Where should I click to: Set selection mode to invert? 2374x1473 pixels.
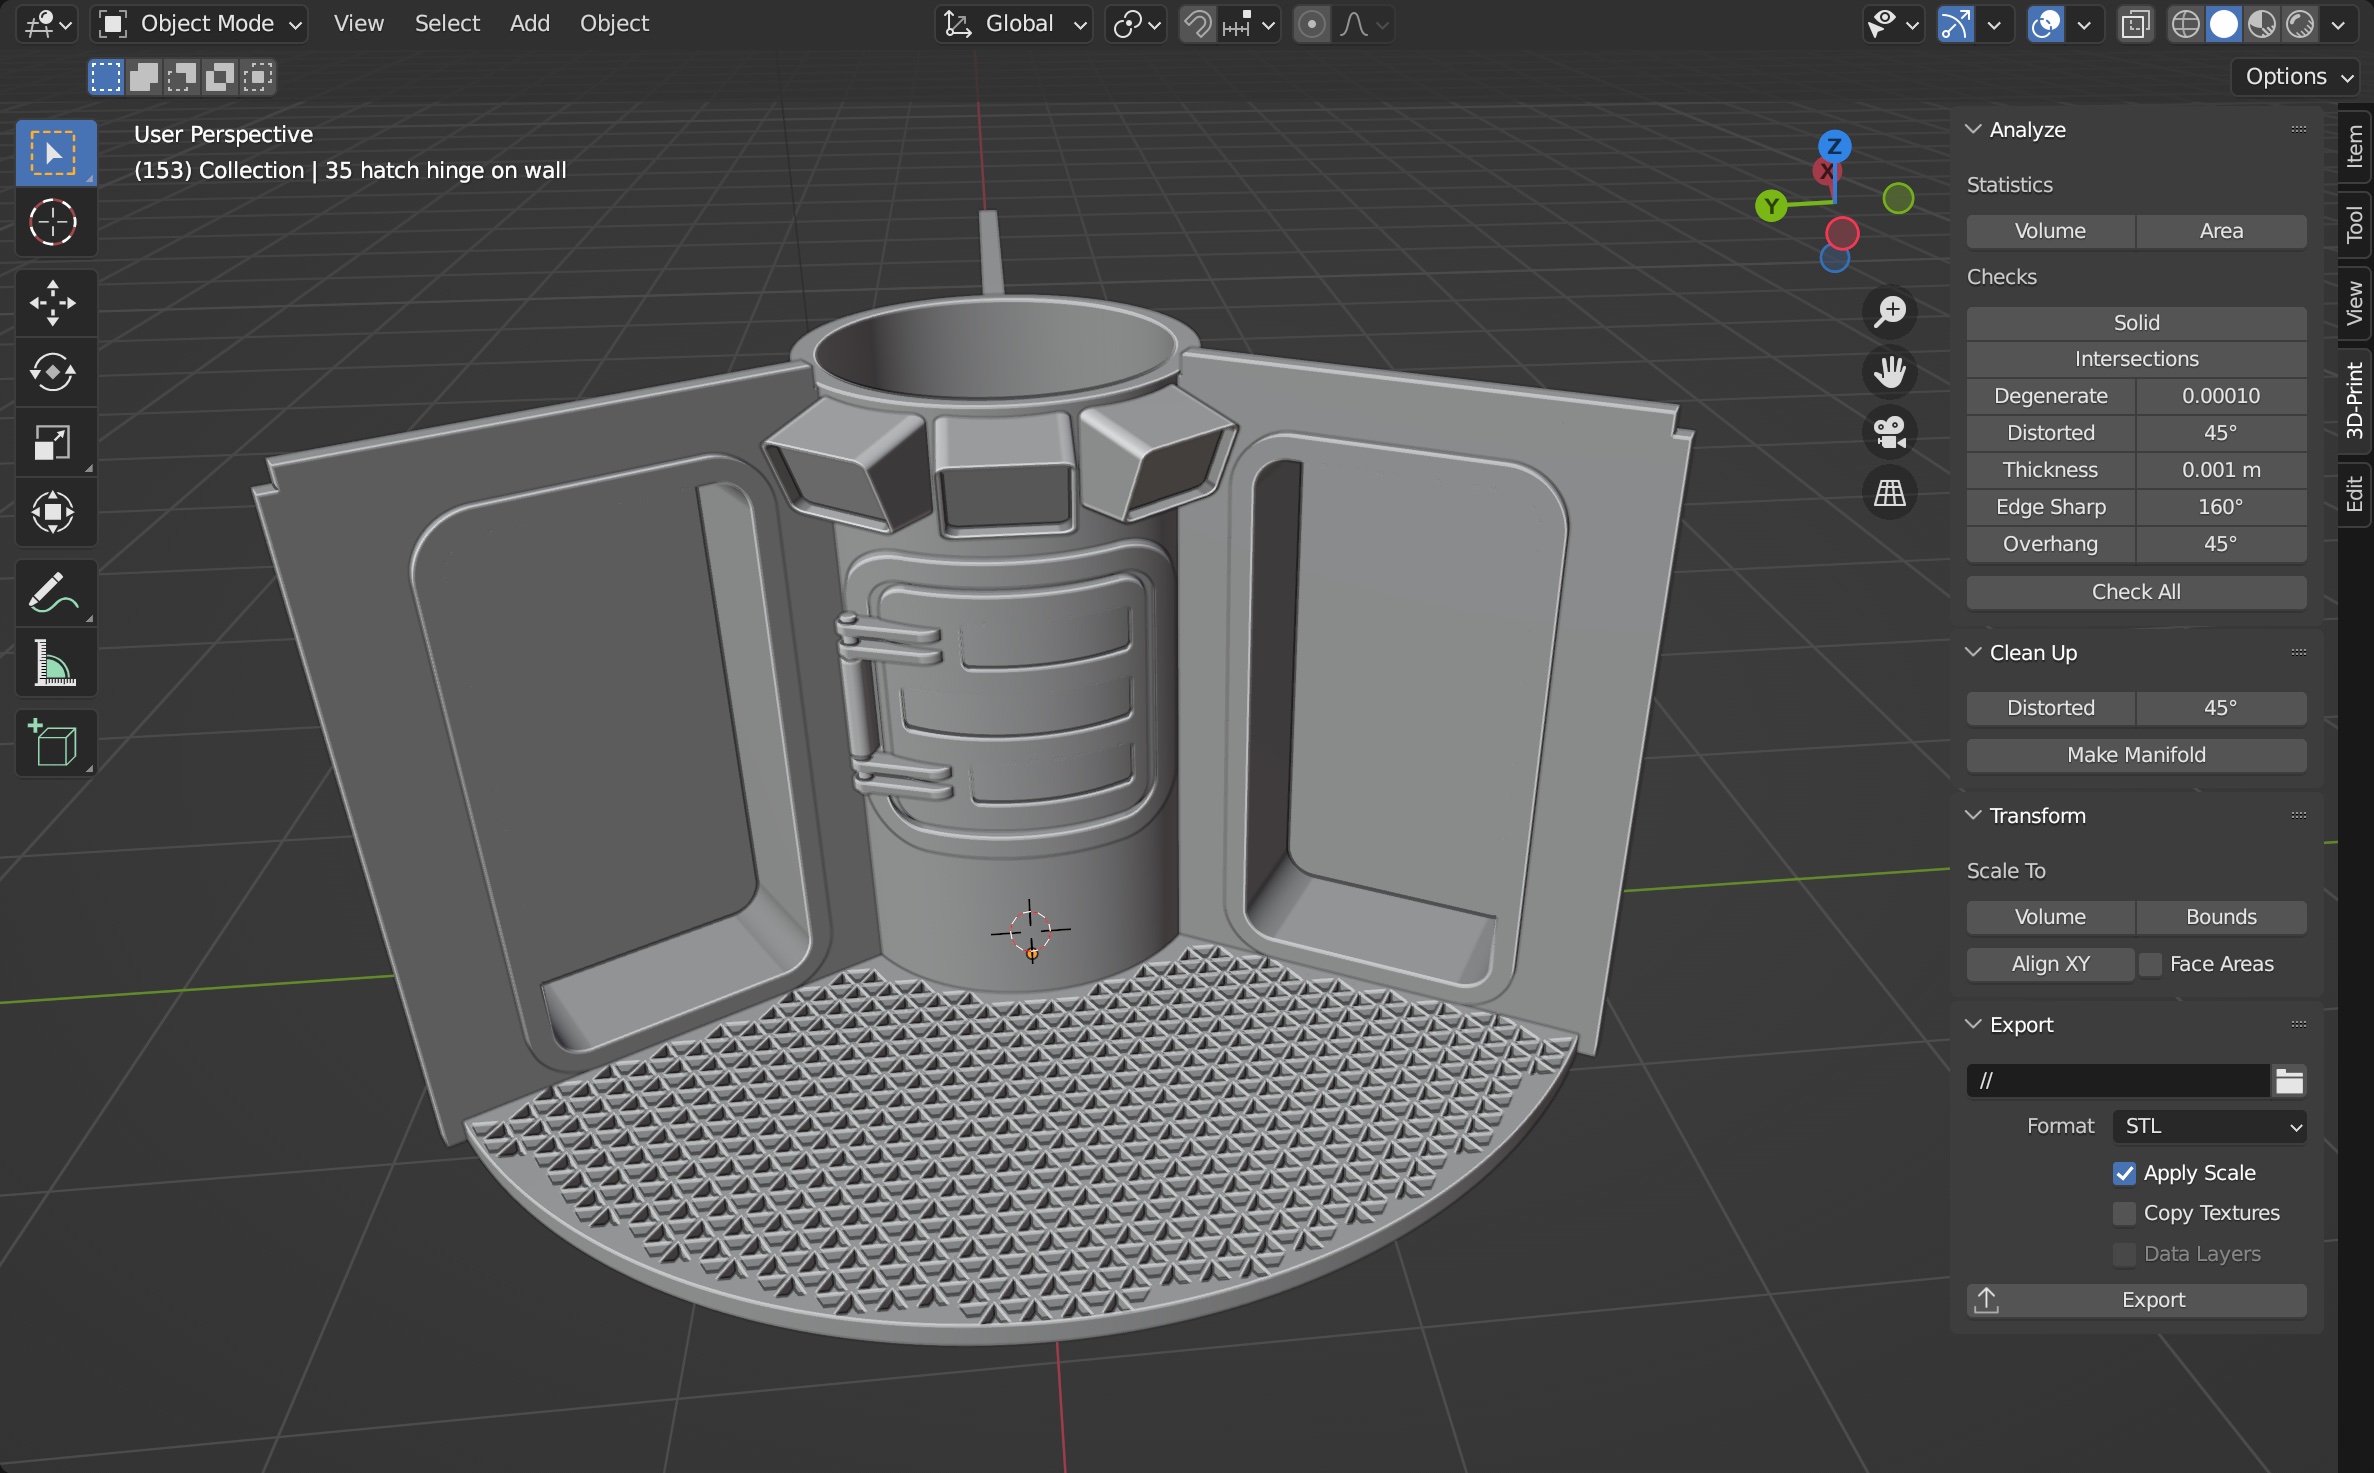click(x=219, y=77)
